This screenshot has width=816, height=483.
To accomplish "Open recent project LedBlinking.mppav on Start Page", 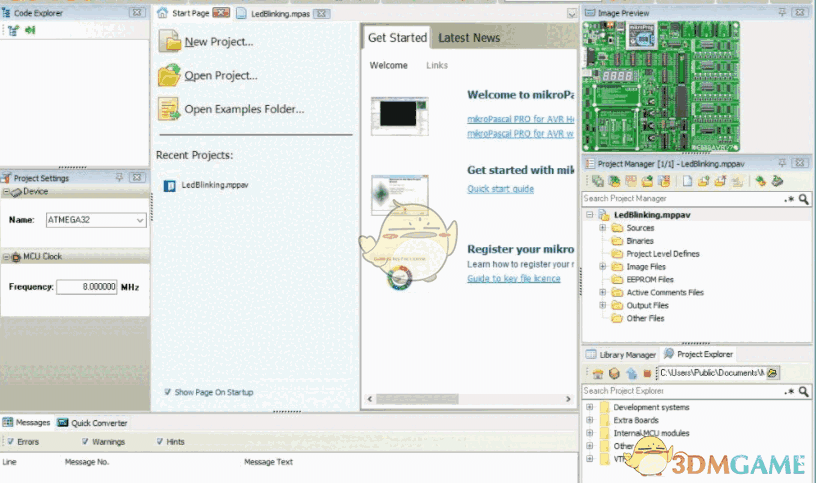I will tap(214, 185).
